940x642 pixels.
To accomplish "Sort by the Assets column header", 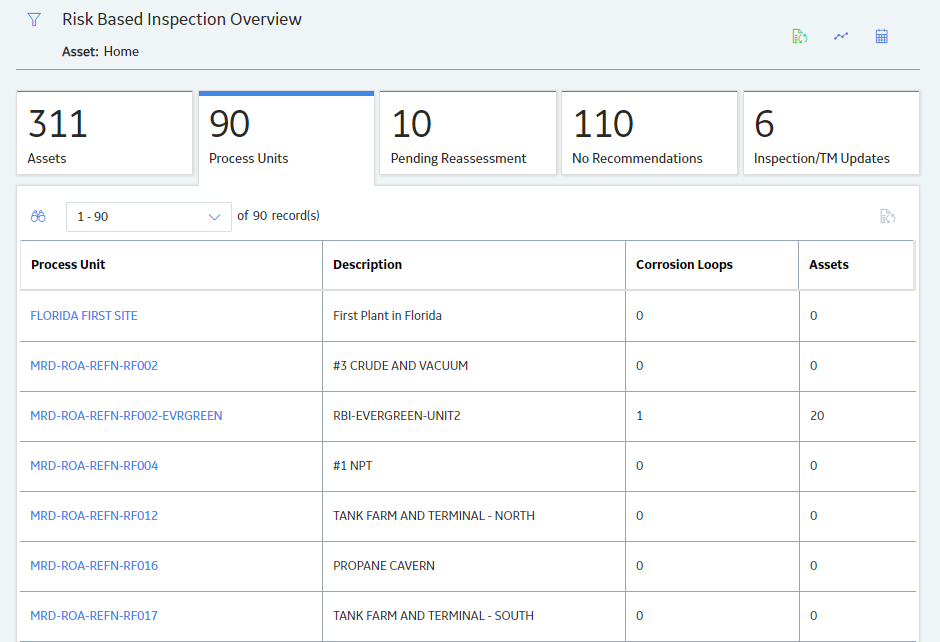I will click(856, 265).
